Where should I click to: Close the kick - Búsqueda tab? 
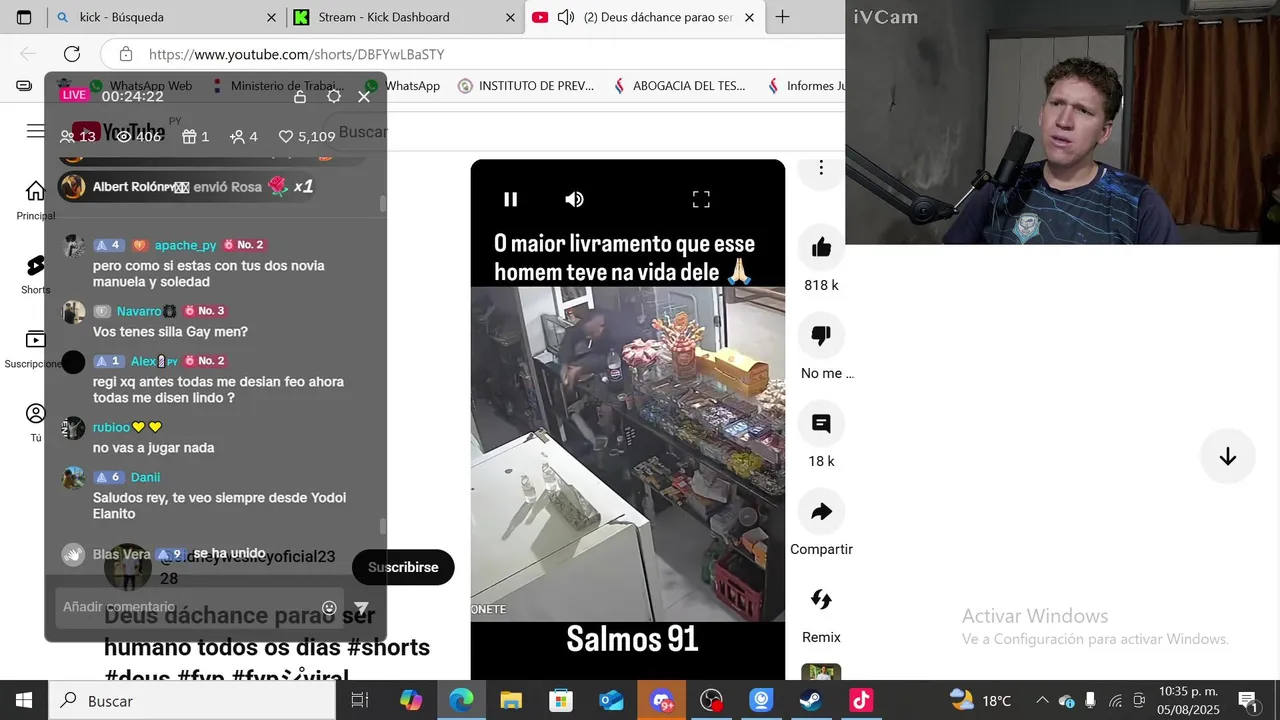[x=271, y=17]
